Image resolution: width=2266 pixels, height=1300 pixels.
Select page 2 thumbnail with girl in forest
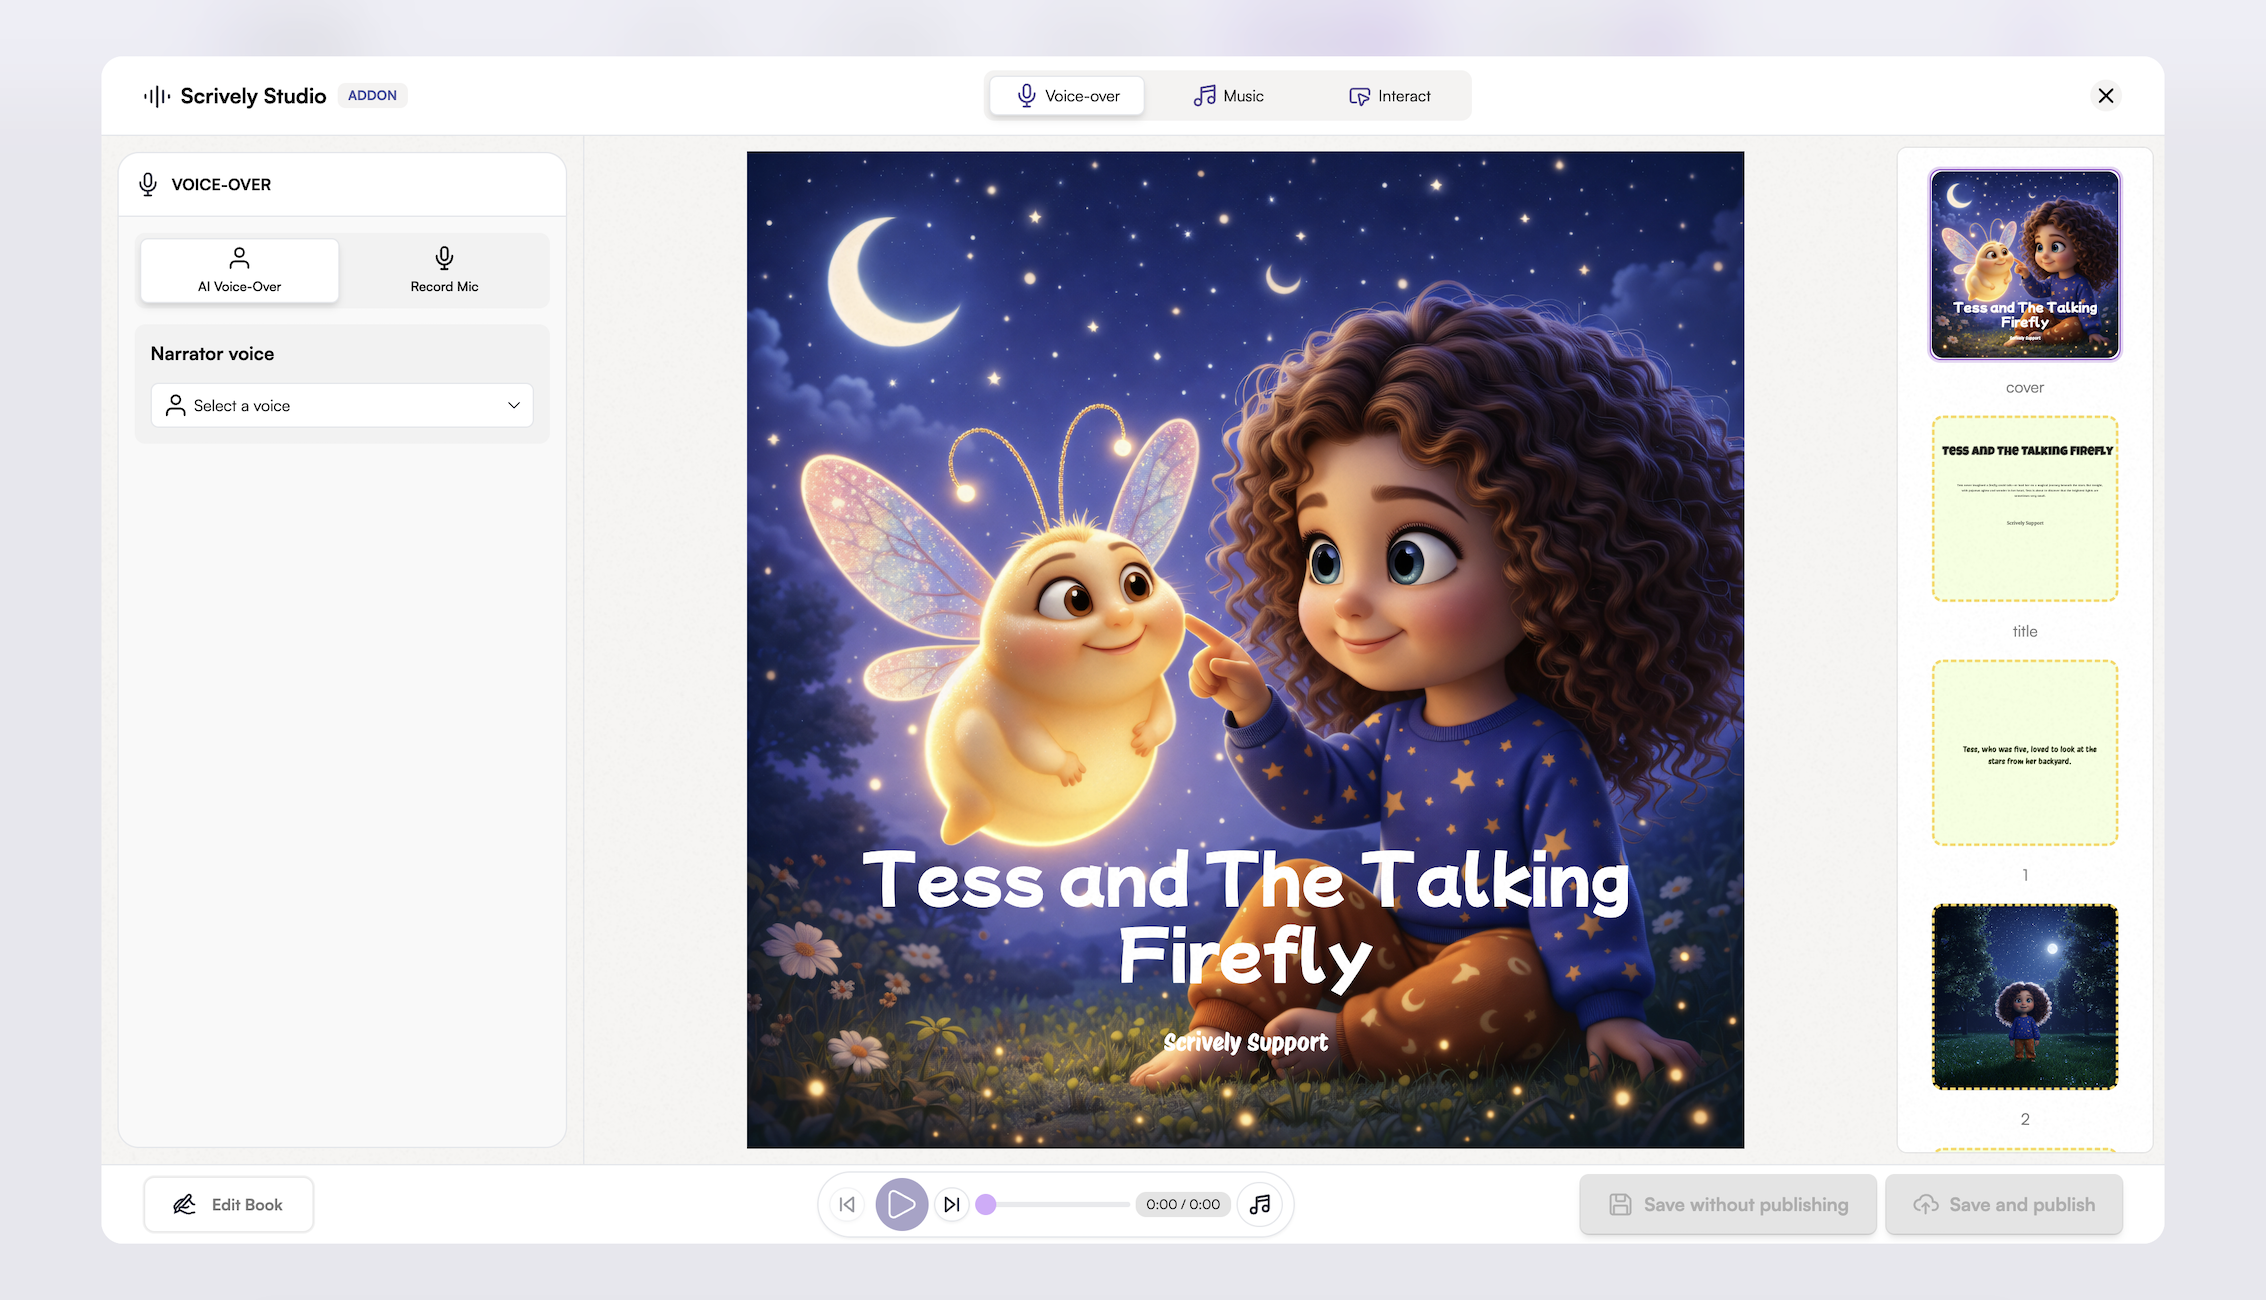(2025, 997)
